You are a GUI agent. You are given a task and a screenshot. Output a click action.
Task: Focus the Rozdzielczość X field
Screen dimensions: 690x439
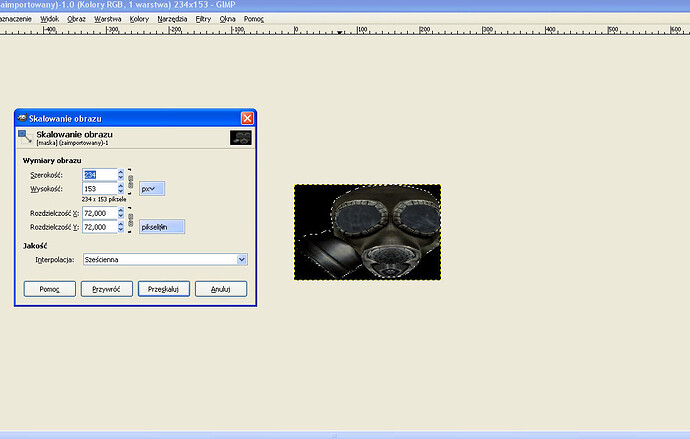(100, 213)
